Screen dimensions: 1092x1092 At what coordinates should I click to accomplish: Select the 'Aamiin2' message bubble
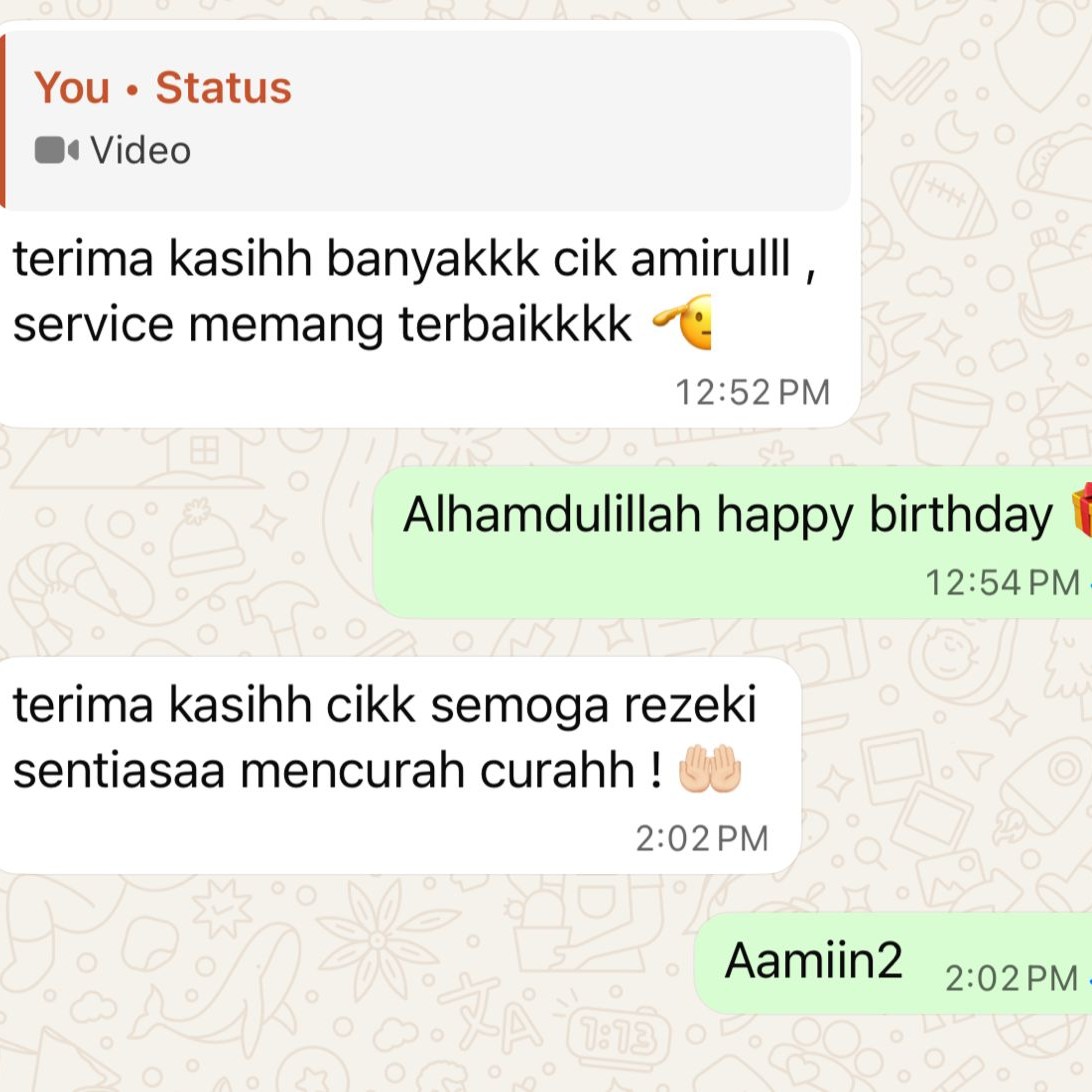click(x=894, y=963)
